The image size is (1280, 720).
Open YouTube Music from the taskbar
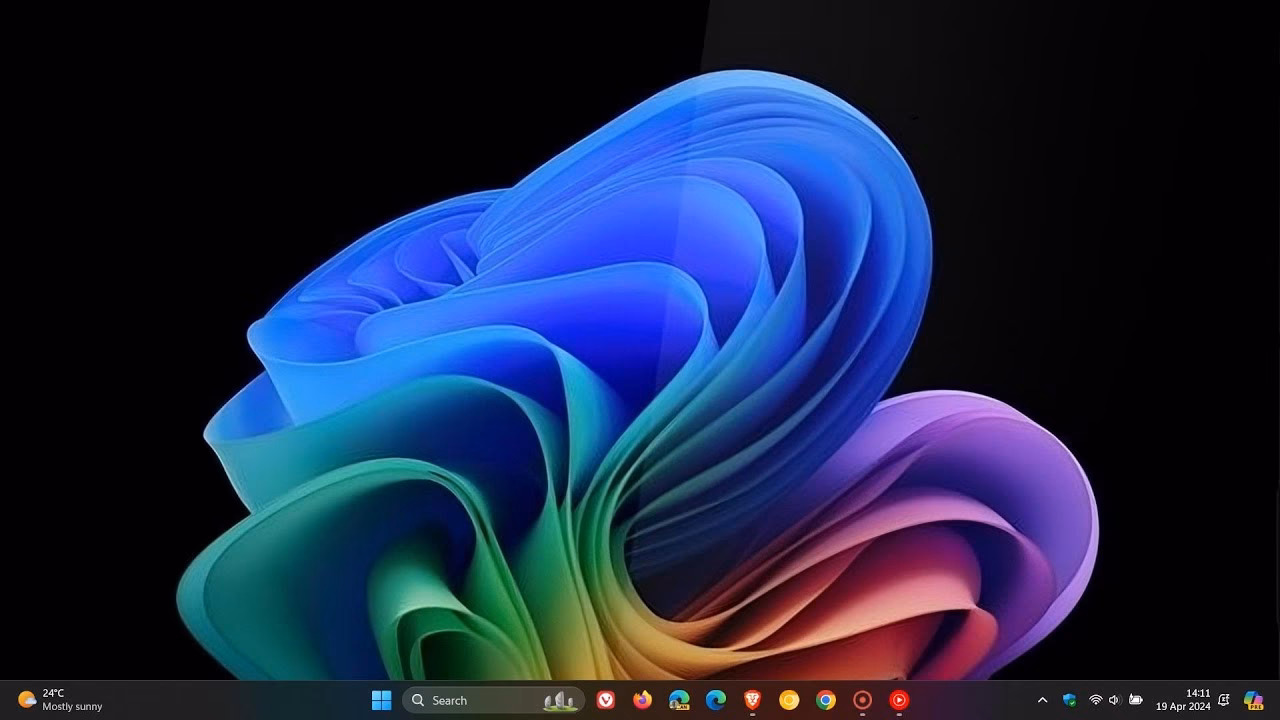coord(899,700)
